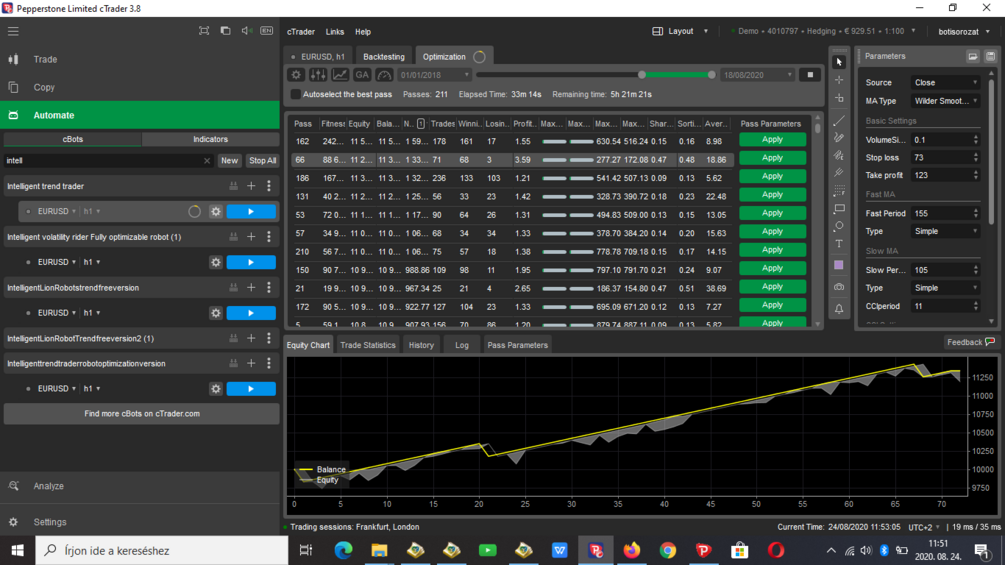Open the purple color swatch
This screenshot has height=565, width=1005.
point(839,265)
